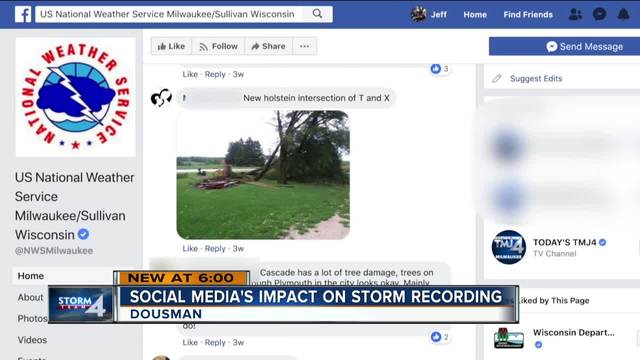Like the New Holstein photo comment
The width and height of the screenshot is (640, 360).
tap(190, 249)
